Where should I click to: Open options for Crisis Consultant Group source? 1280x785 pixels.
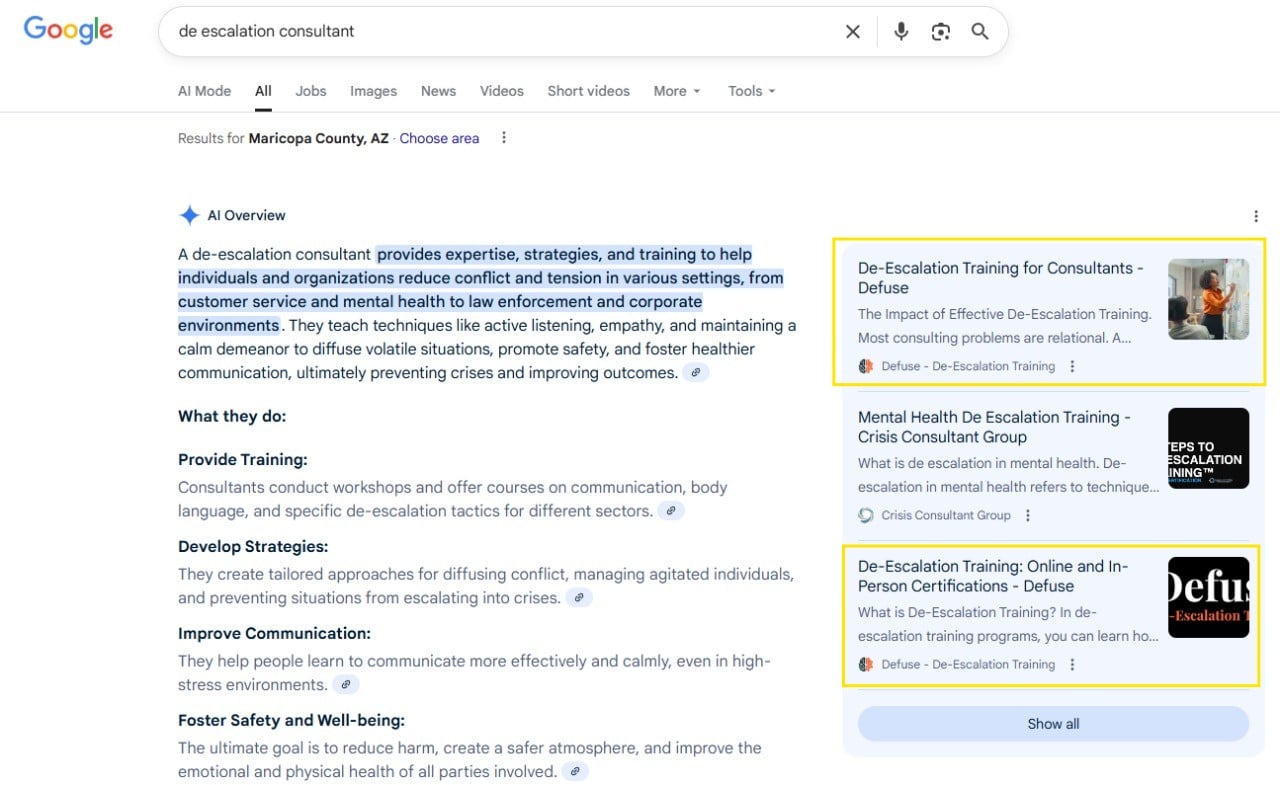click(1028, 516)
